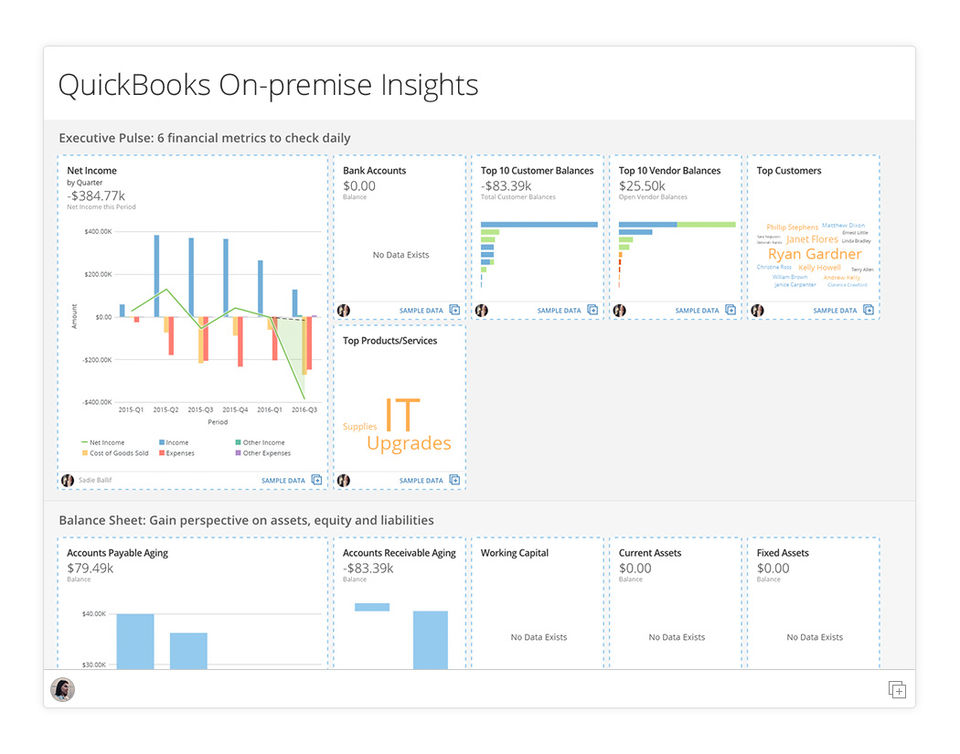Click the user avatar in the bottom bar
The image size is (960, 754).
pyautogui.click(x=63, y=690)
